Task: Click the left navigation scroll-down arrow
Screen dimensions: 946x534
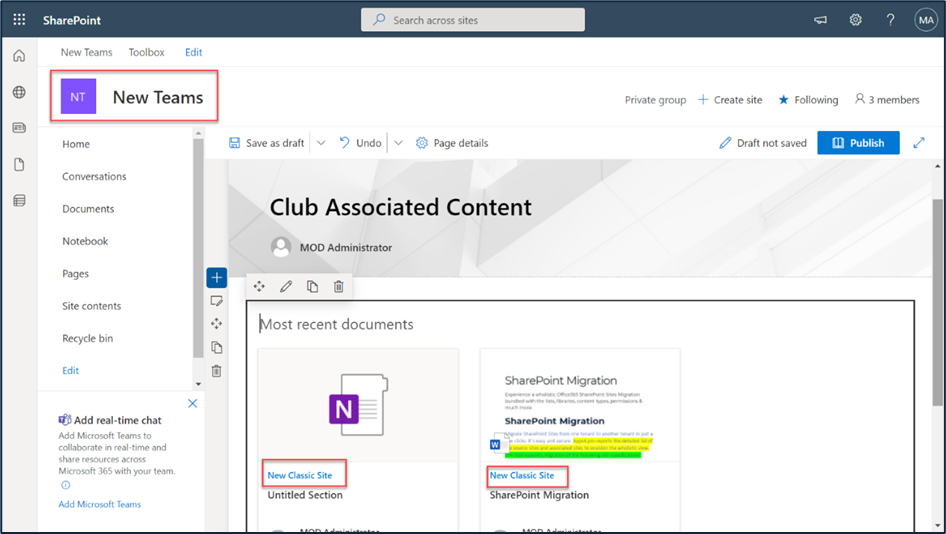Action: click(198, 384)
